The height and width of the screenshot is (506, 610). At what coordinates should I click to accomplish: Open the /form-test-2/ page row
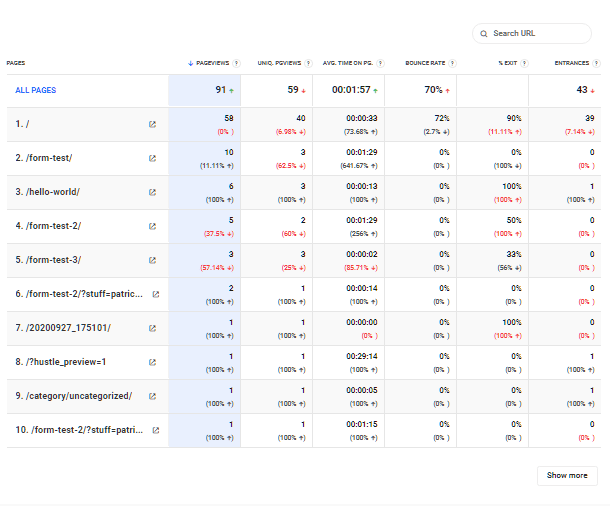click(x=50, y=226)
